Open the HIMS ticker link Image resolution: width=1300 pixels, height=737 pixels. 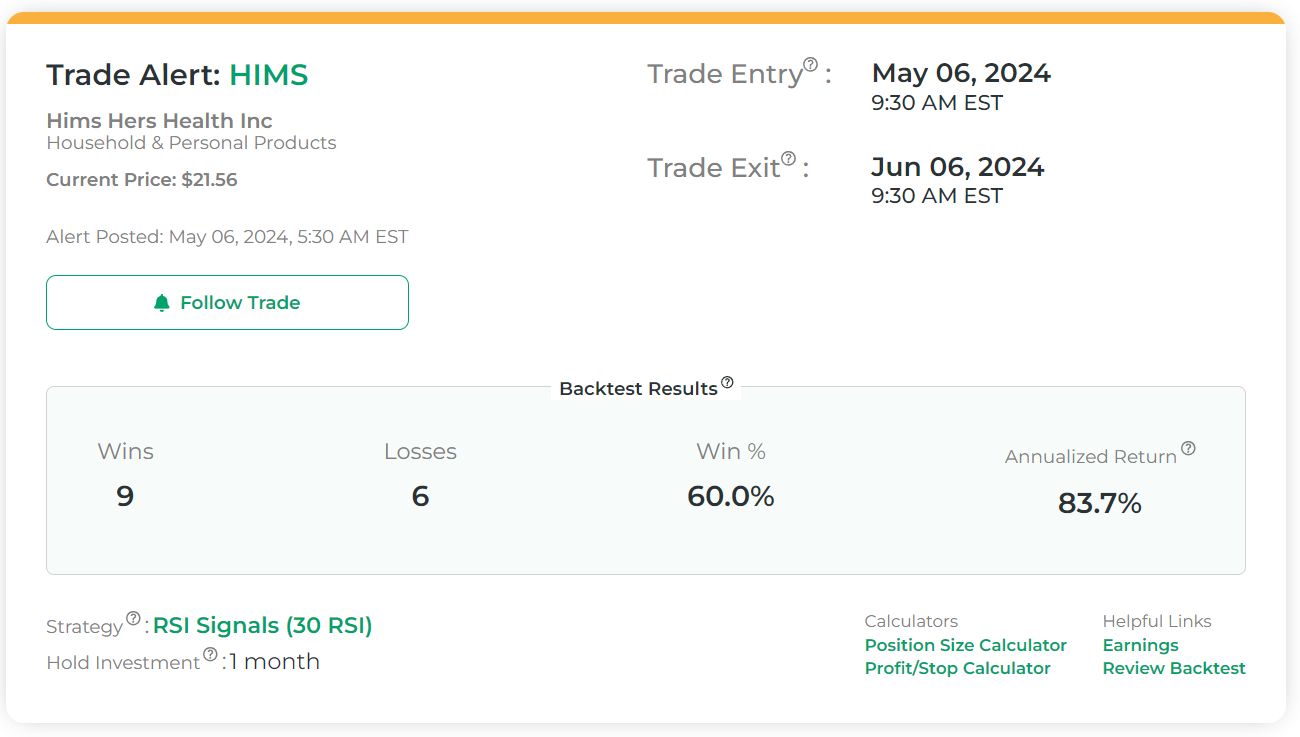(x=269, y=75)
